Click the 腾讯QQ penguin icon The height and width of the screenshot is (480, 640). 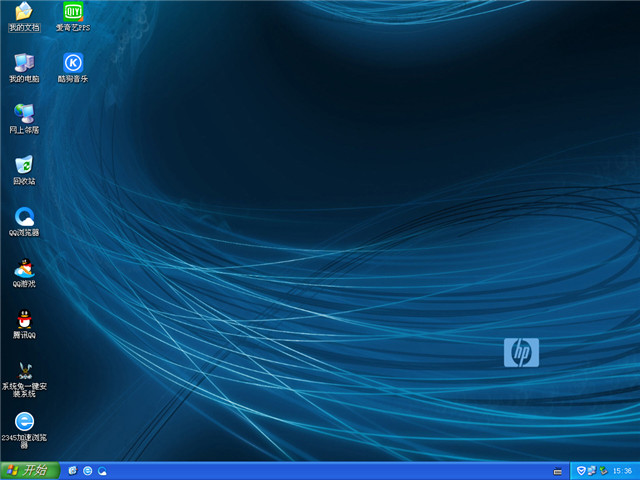pos(23,320)
